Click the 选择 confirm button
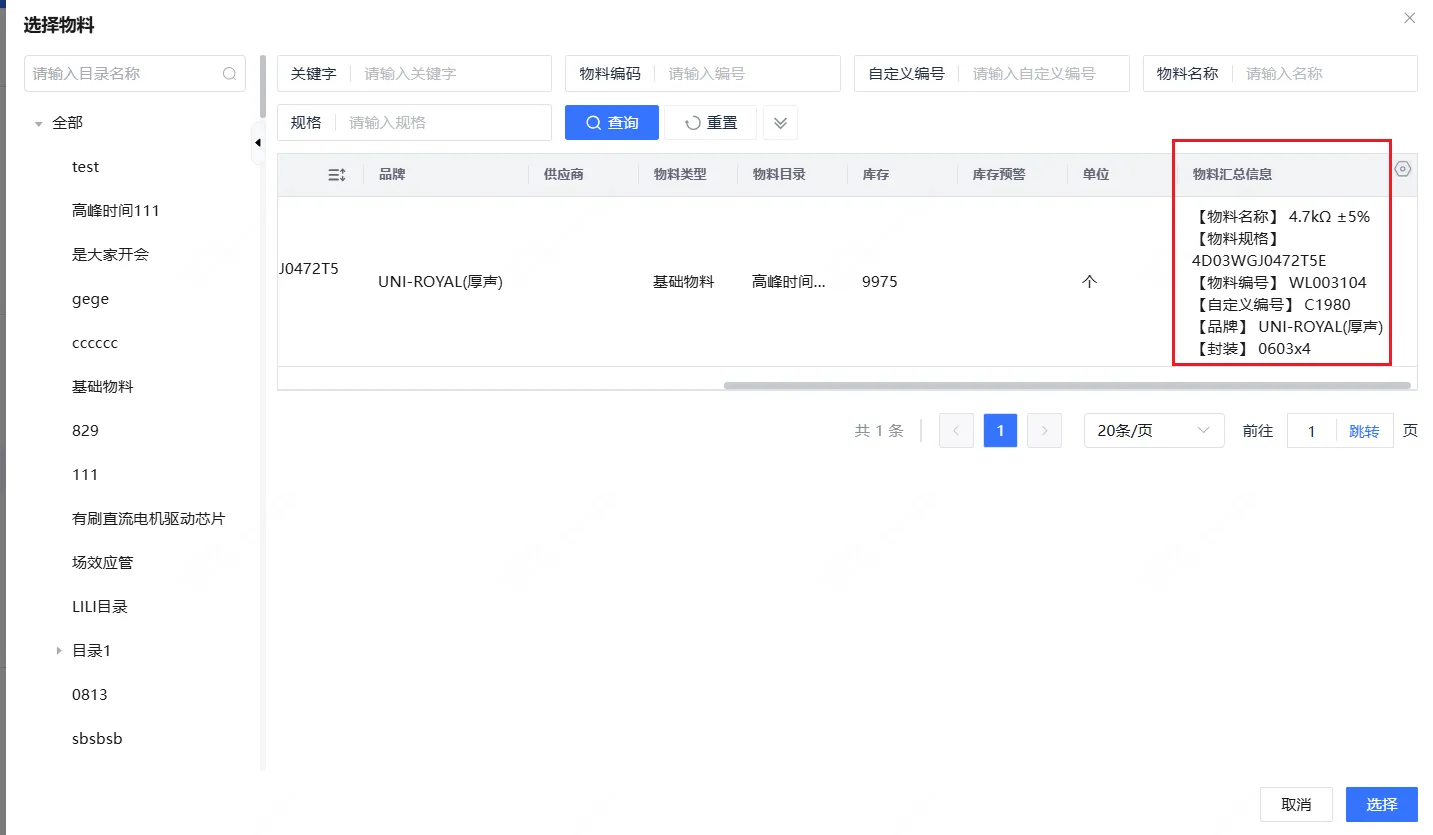 [x=1381, y=804]
